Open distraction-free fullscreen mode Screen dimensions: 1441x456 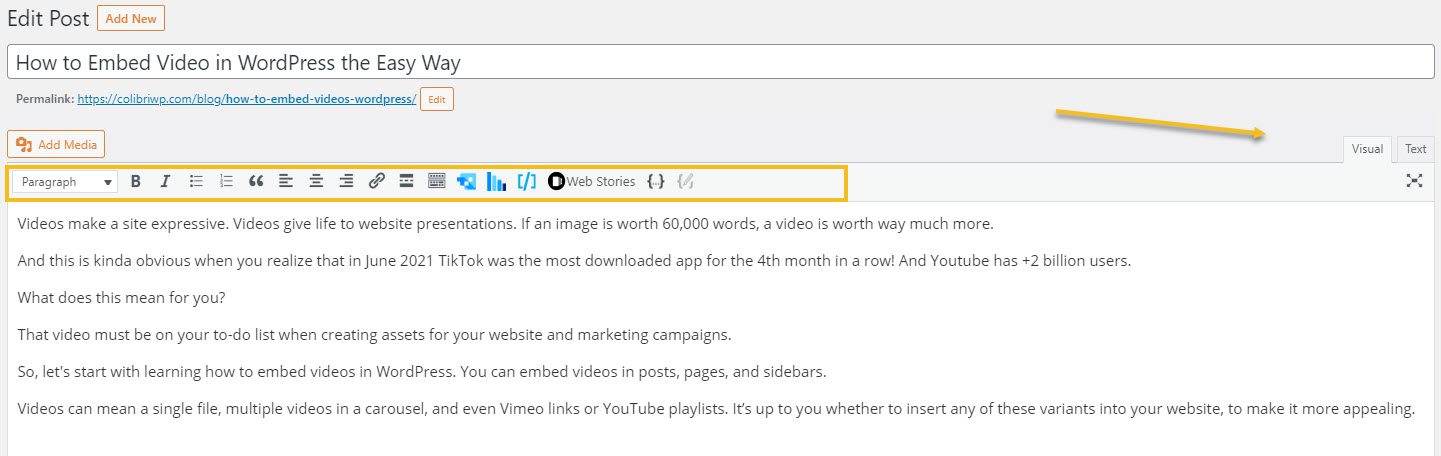coord(1414,181)
